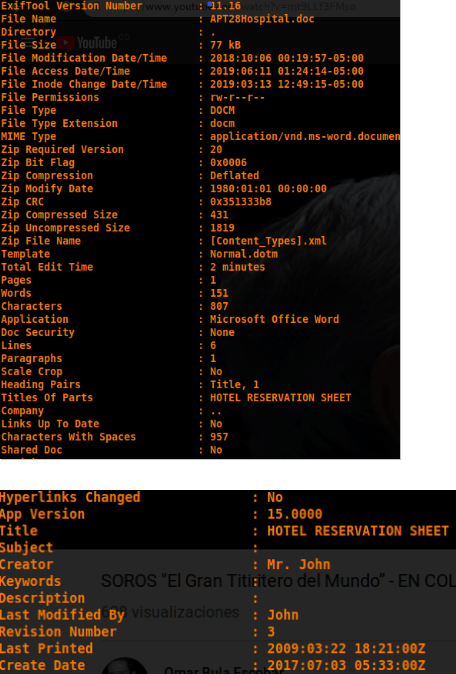Select the Zip File Name [Content_Types].xml

(268, 241)
